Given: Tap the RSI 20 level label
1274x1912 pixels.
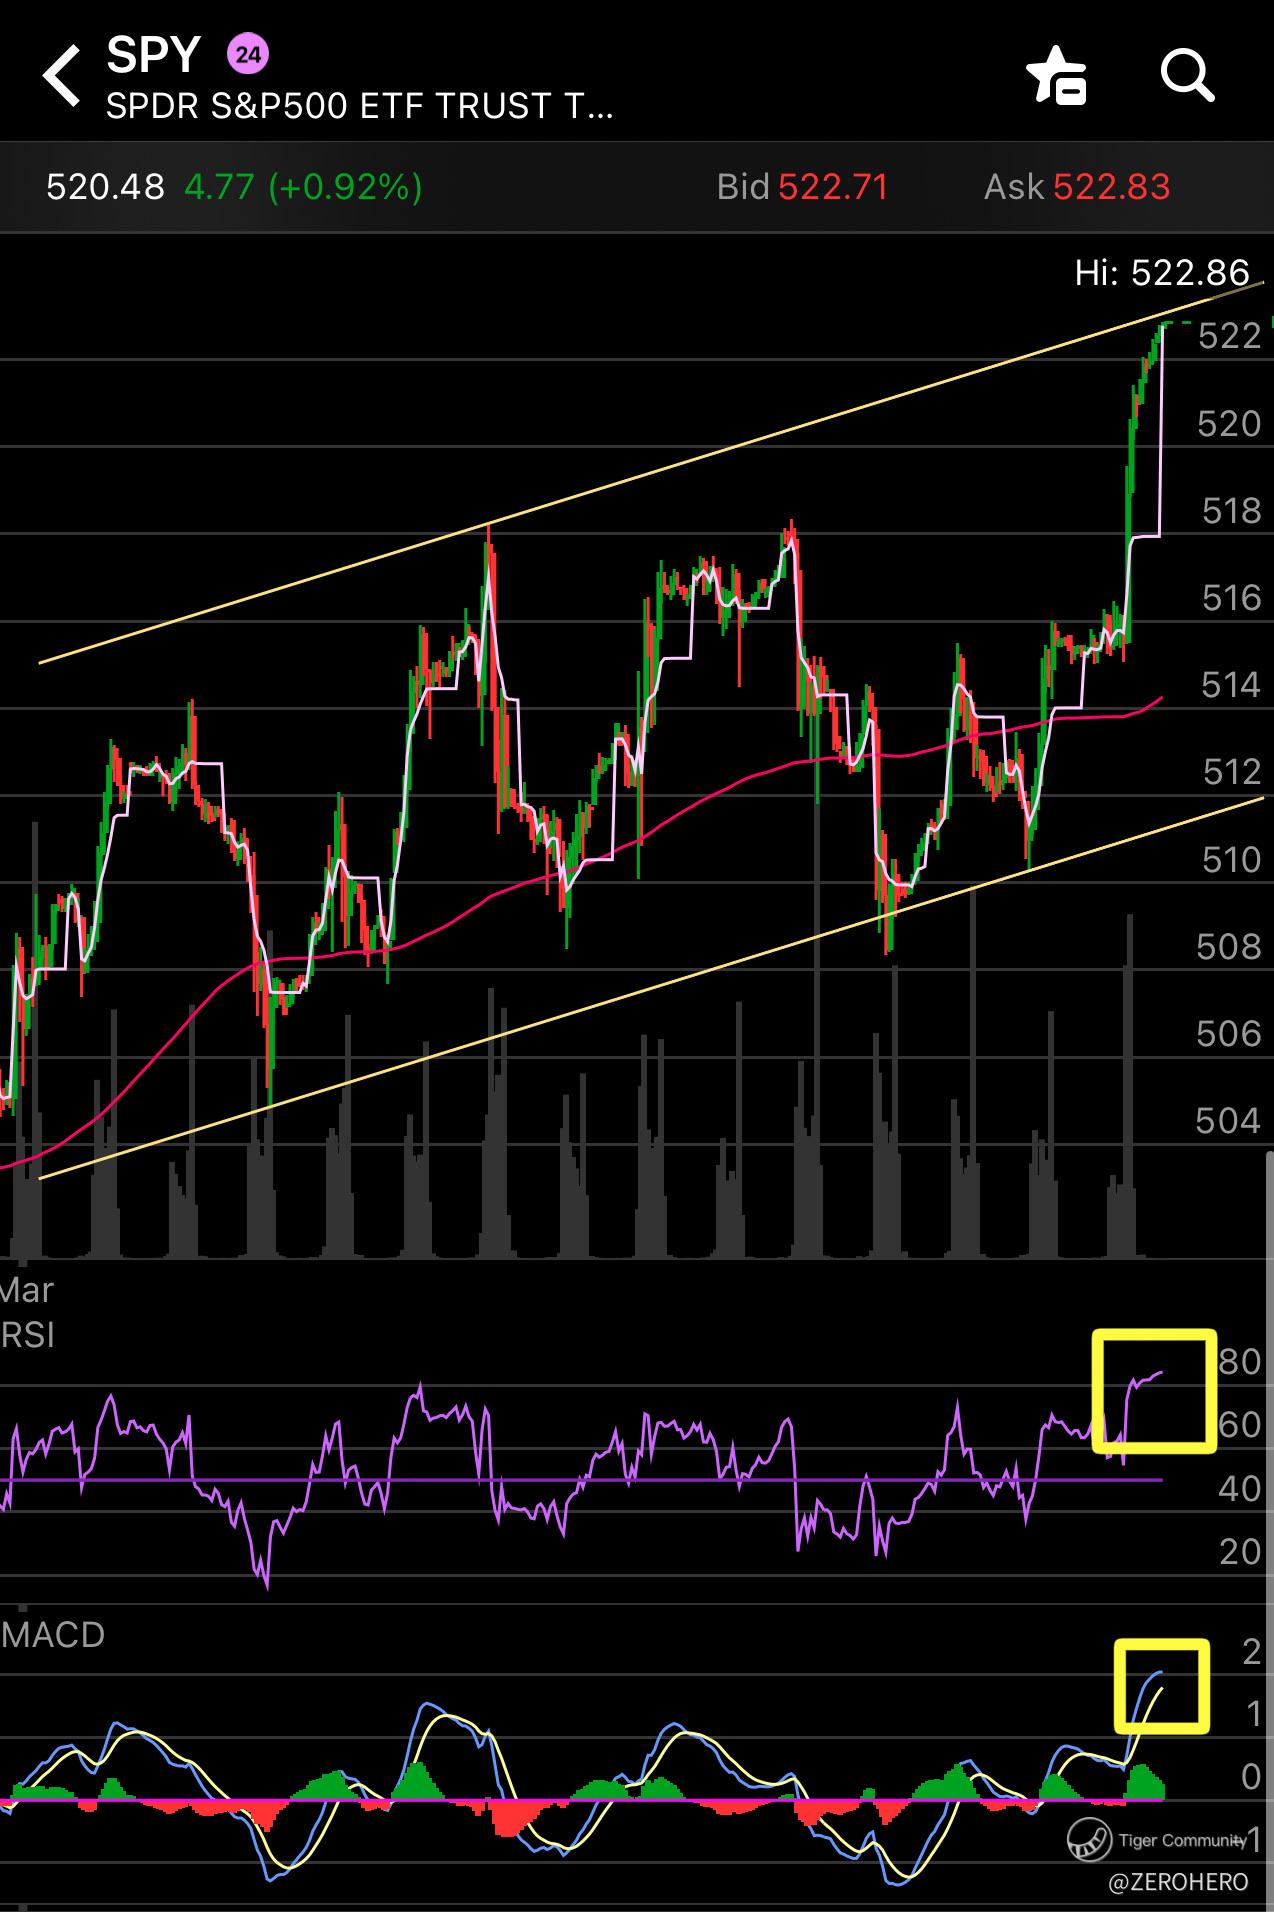Looking at the screenshot, I should [x=1240, y=1551].
